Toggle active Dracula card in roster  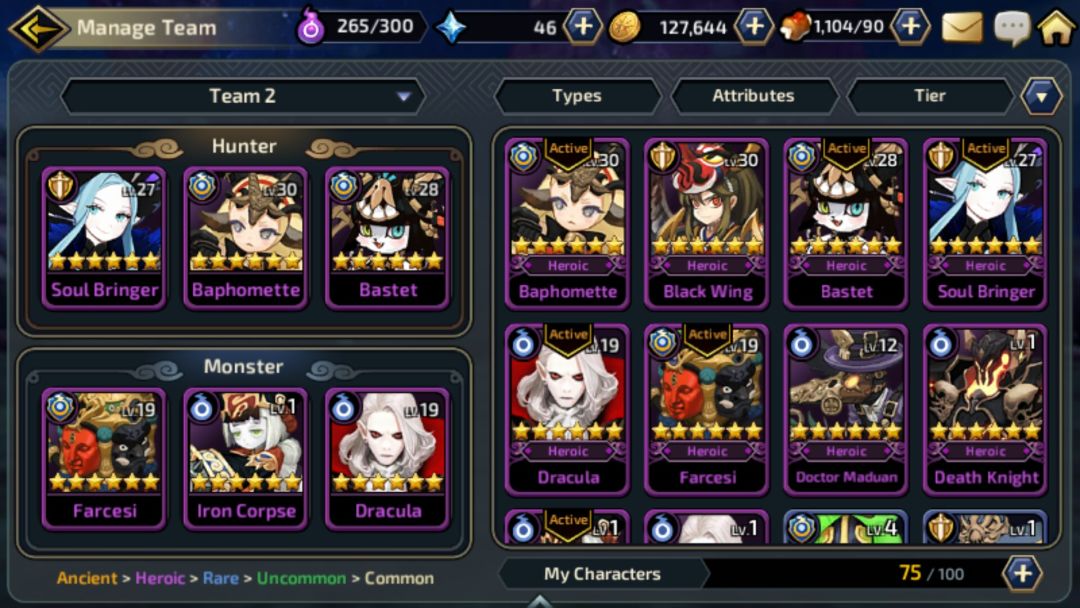pos(568,410)
